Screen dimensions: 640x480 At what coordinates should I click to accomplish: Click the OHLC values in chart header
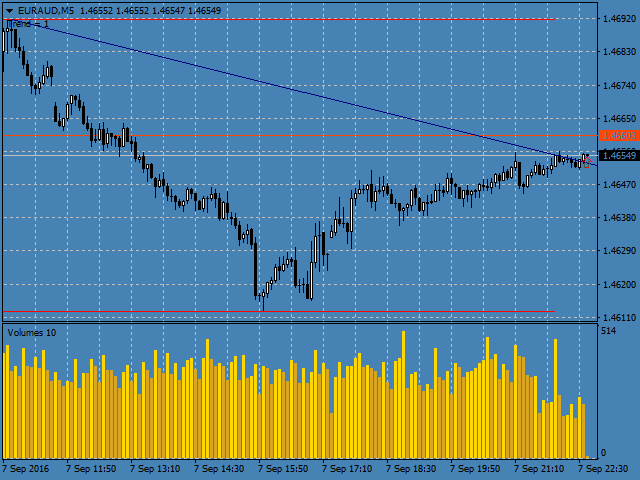pyautogui.click(x=148, y=9)
